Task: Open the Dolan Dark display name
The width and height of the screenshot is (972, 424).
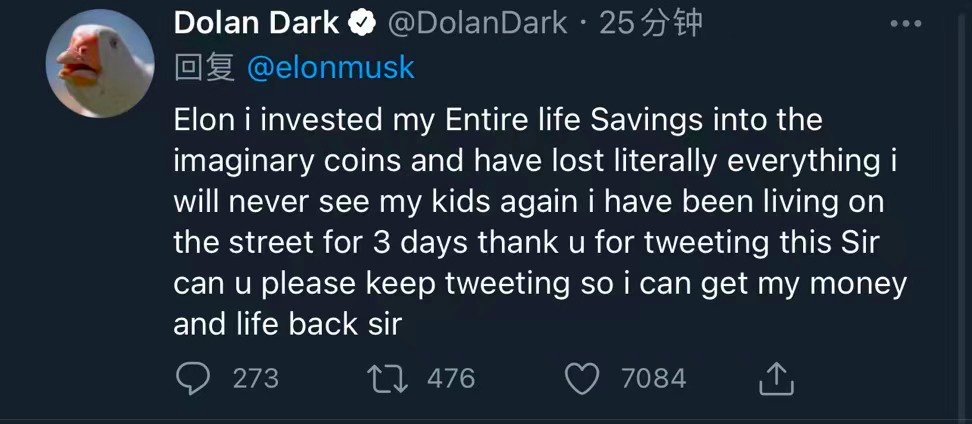Action: pyautogui.click(x=256, y=24)
